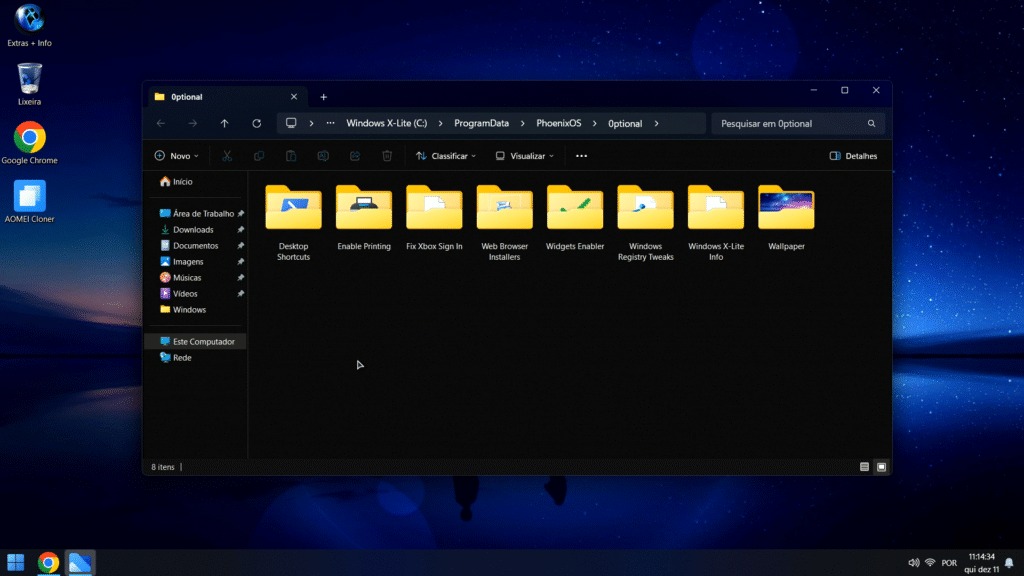
Task: Click the Delete trash icon in toolbar
Action: 387,156
